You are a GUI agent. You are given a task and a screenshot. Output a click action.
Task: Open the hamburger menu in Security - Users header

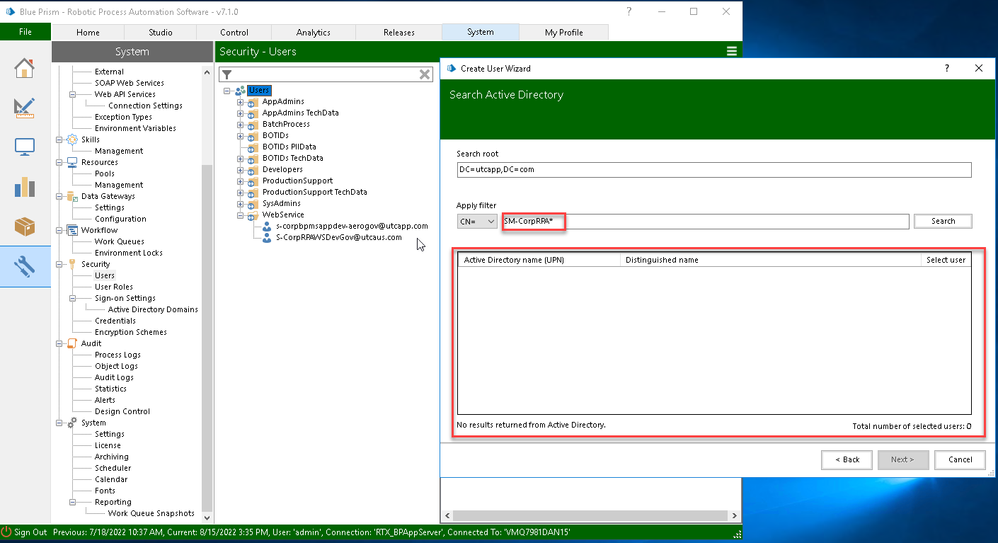pyautogui.click(x=732, y=52)
